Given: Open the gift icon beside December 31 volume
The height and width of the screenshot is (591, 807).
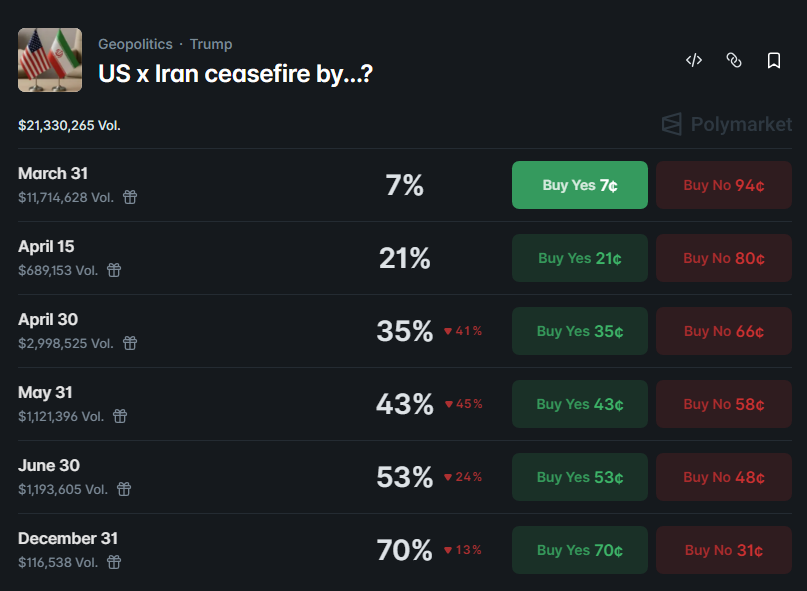Looking at the screenshot, I should [x=114, y=562].
